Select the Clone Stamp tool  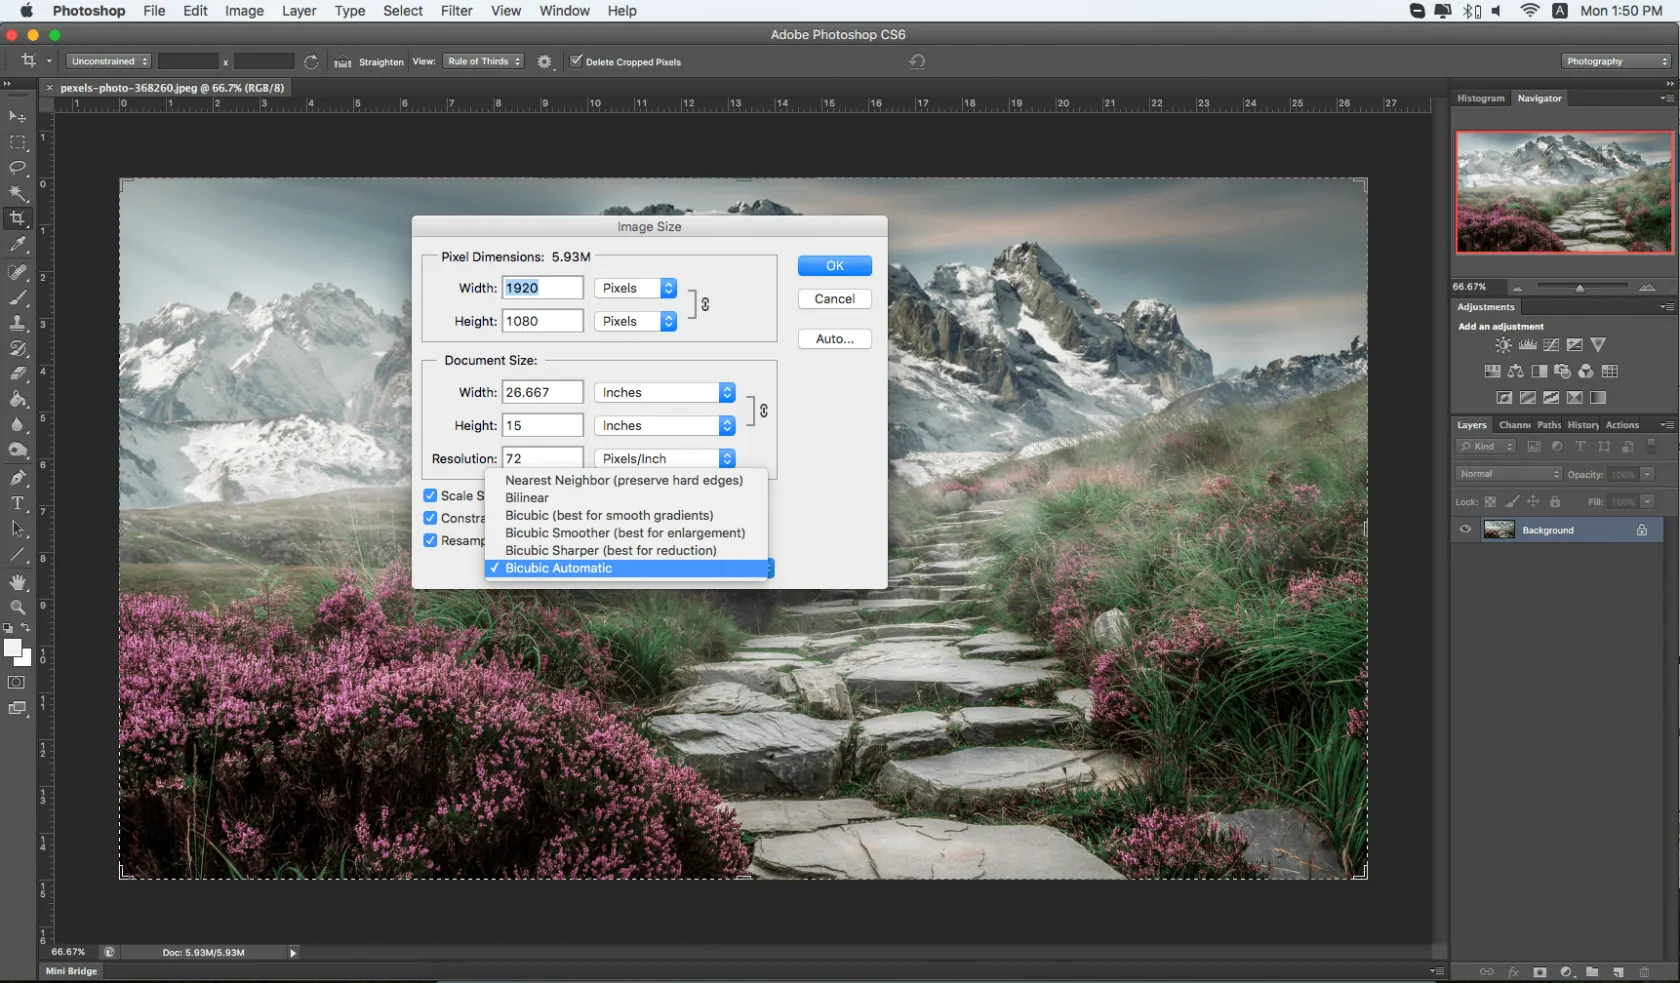pos(18,323)
